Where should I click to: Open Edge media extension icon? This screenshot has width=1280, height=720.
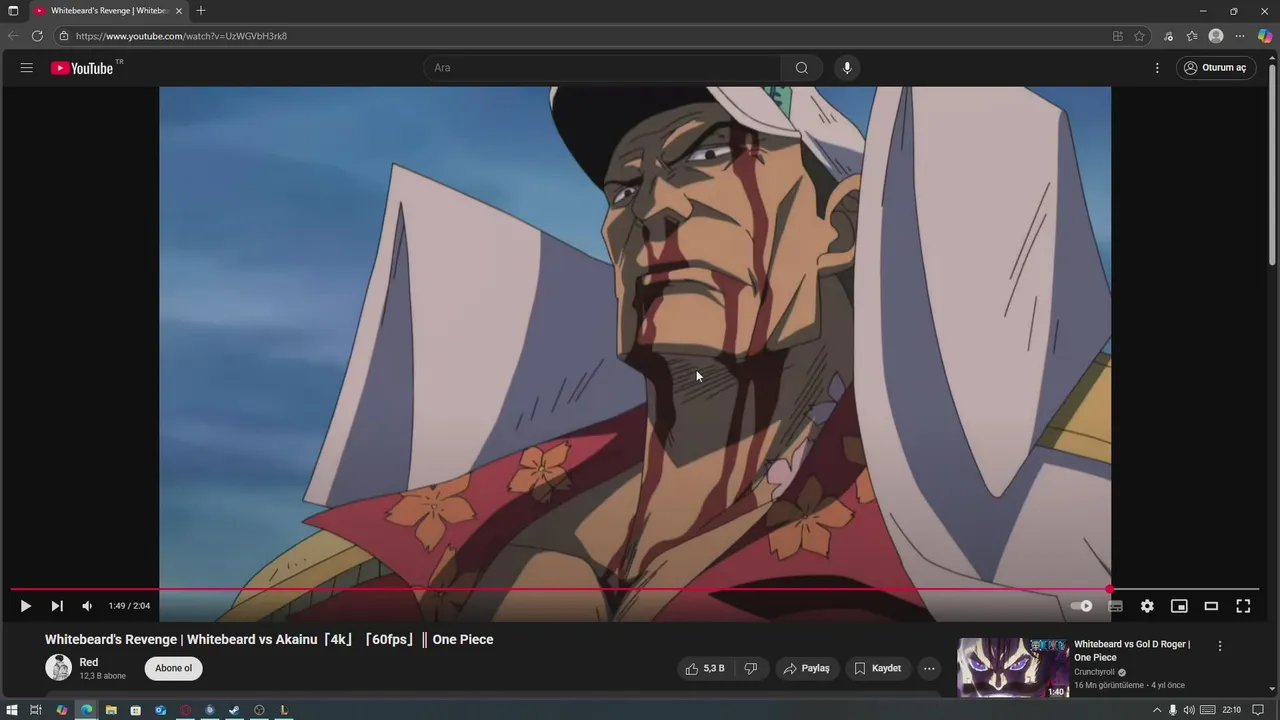(1168, 36)
